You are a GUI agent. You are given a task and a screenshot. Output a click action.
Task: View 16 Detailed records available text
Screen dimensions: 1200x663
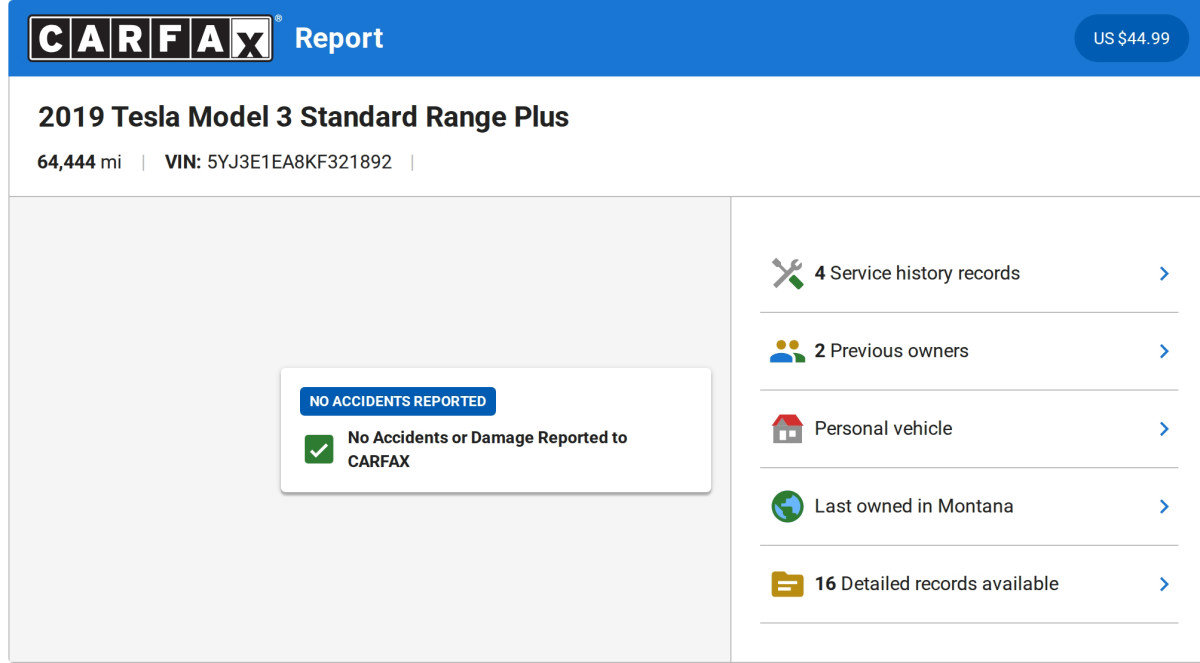click(x=936, y=584)
